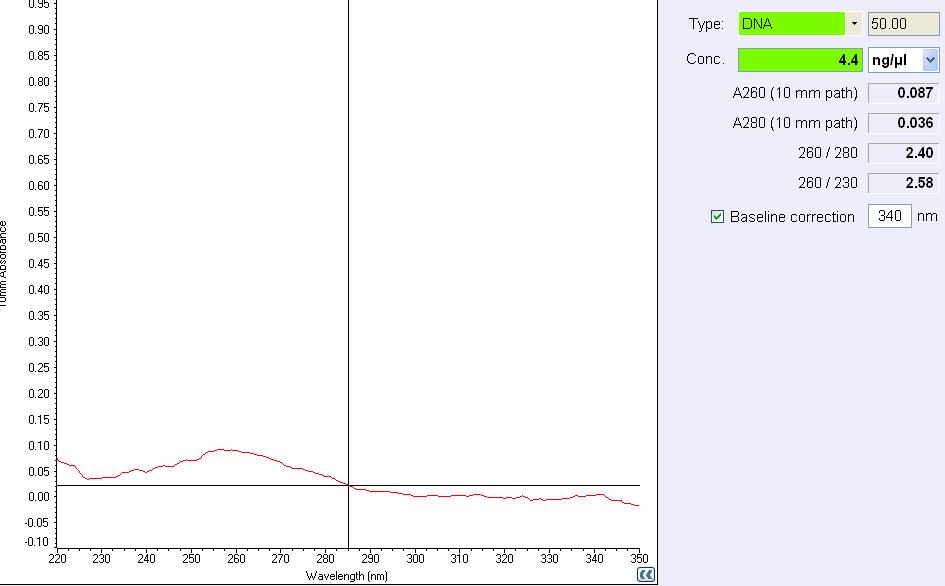
Task: Toggle the Baseline correction checkbox
Action: pos(717,216)
